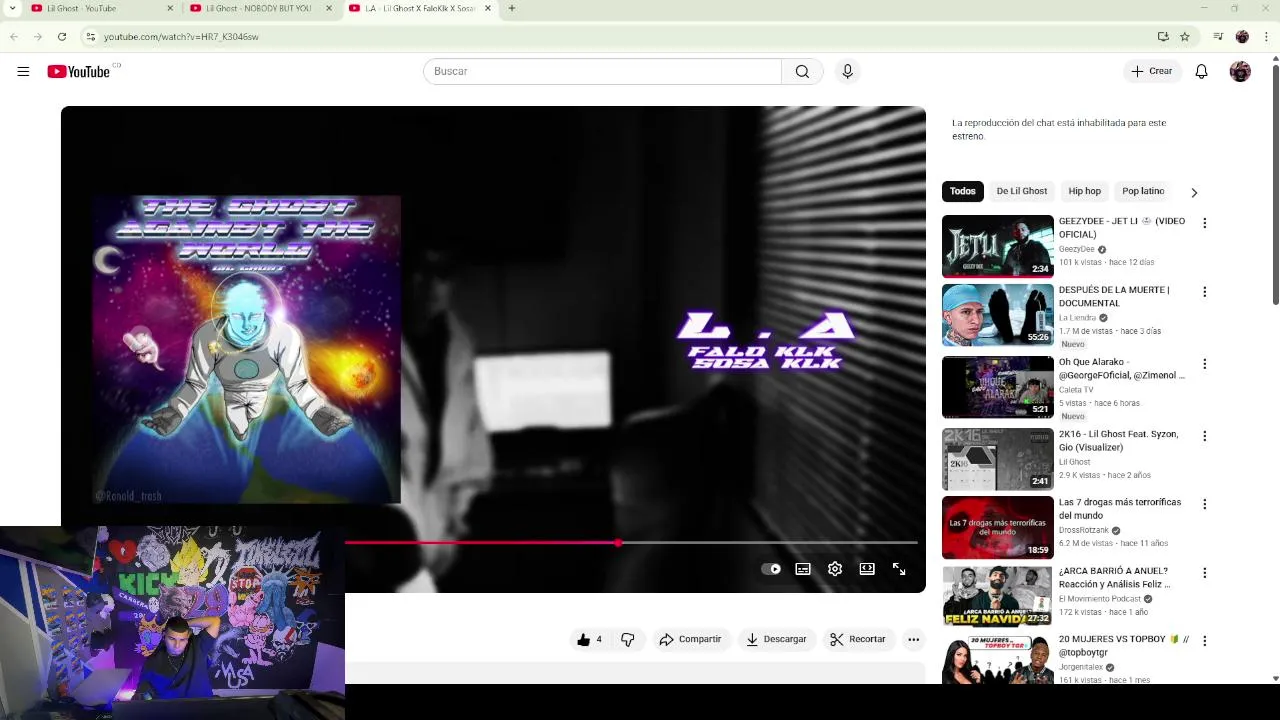1280x720 pixels.
Task: Click the search magnifier button
Action: 802,71
